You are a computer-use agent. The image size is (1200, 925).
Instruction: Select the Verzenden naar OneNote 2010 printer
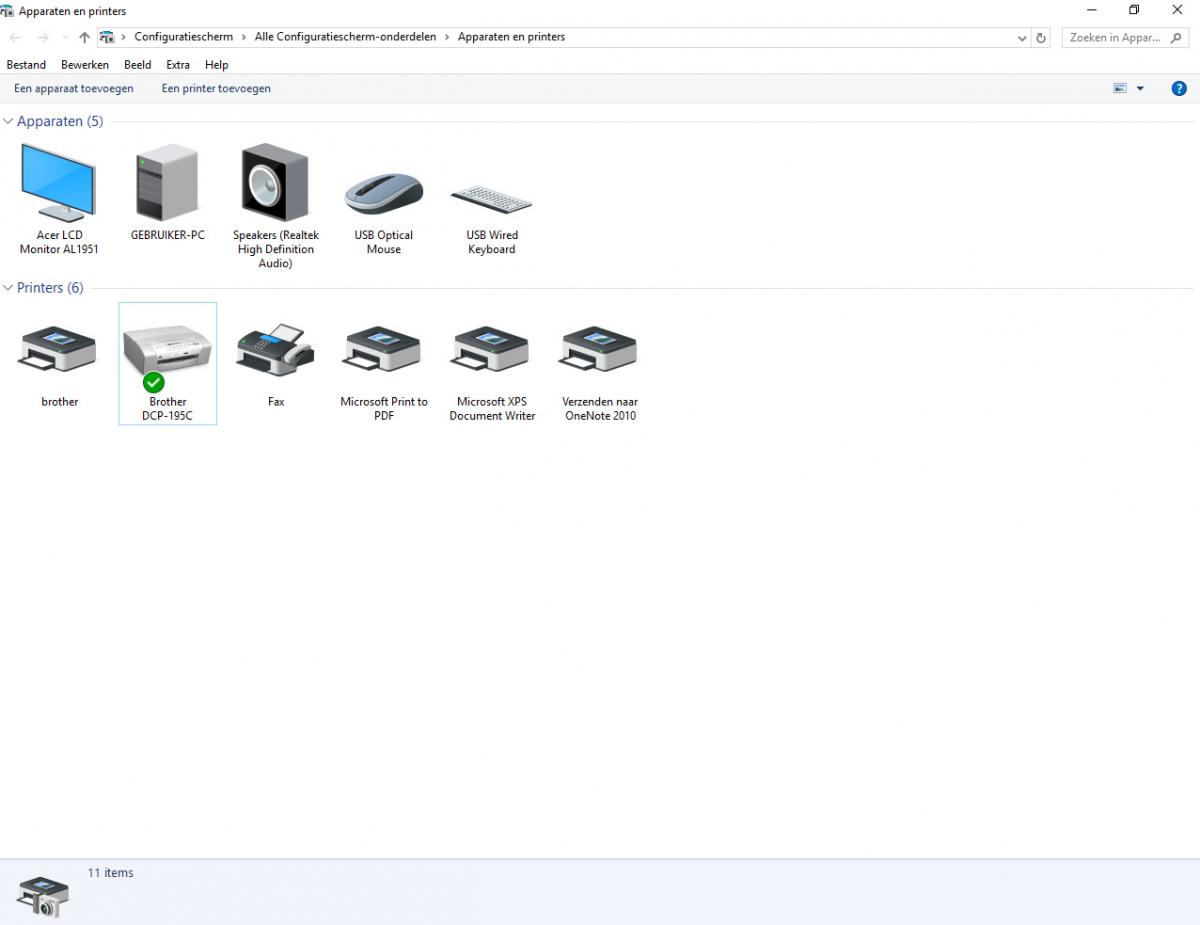tap(600, 371)
